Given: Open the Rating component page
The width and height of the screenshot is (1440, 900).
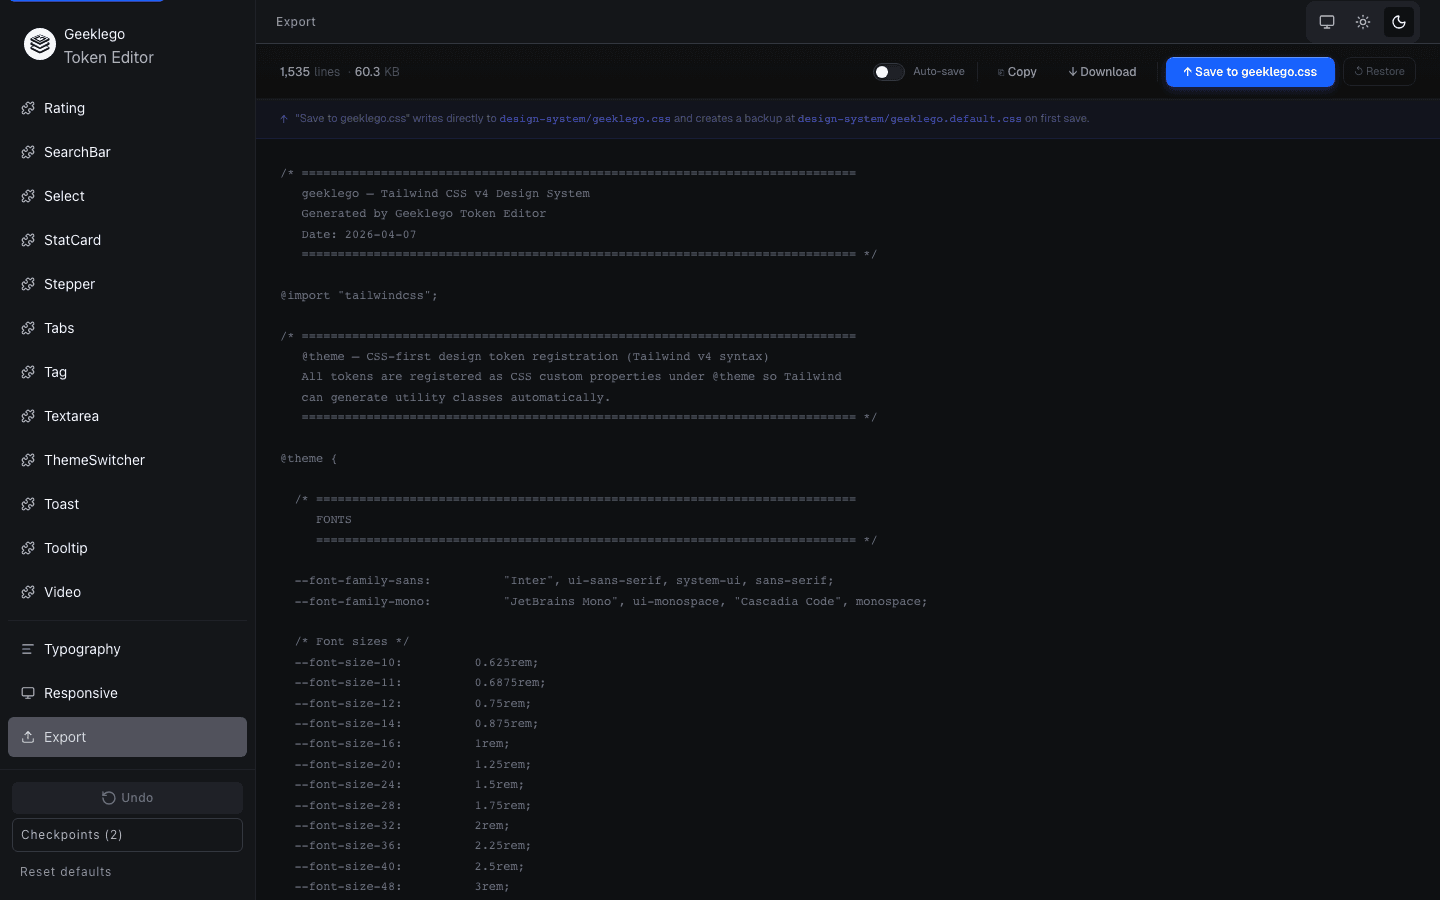Looking at the screenshot, I should [127, 108].
